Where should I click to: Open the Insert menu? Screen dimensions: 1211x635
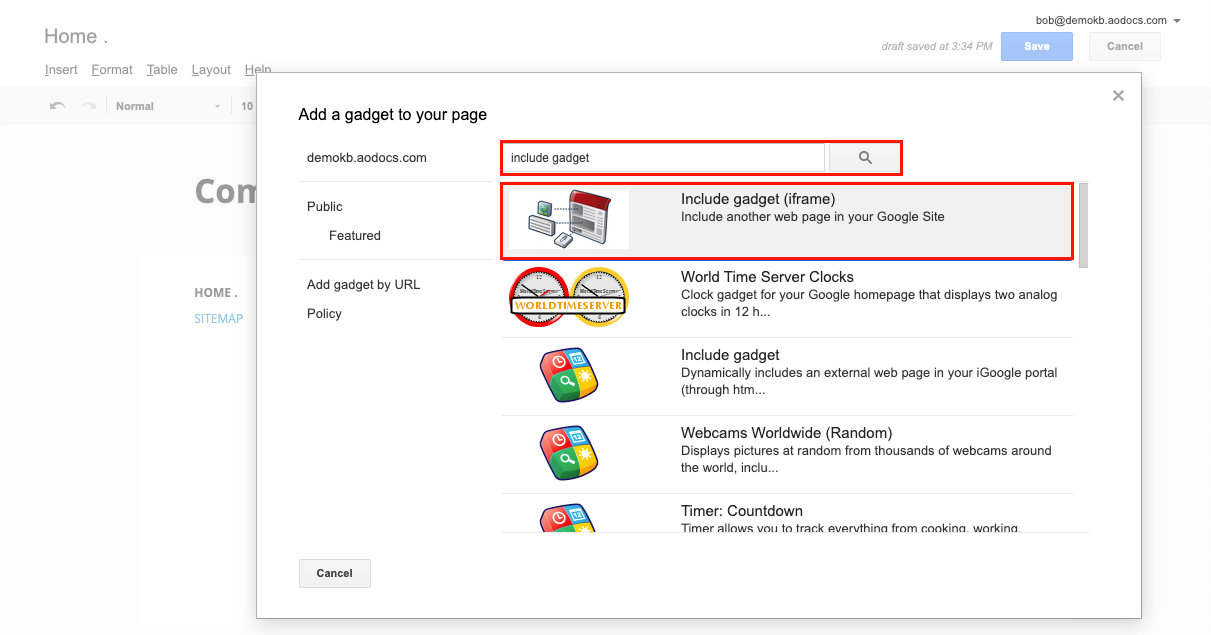pos(61,69)
